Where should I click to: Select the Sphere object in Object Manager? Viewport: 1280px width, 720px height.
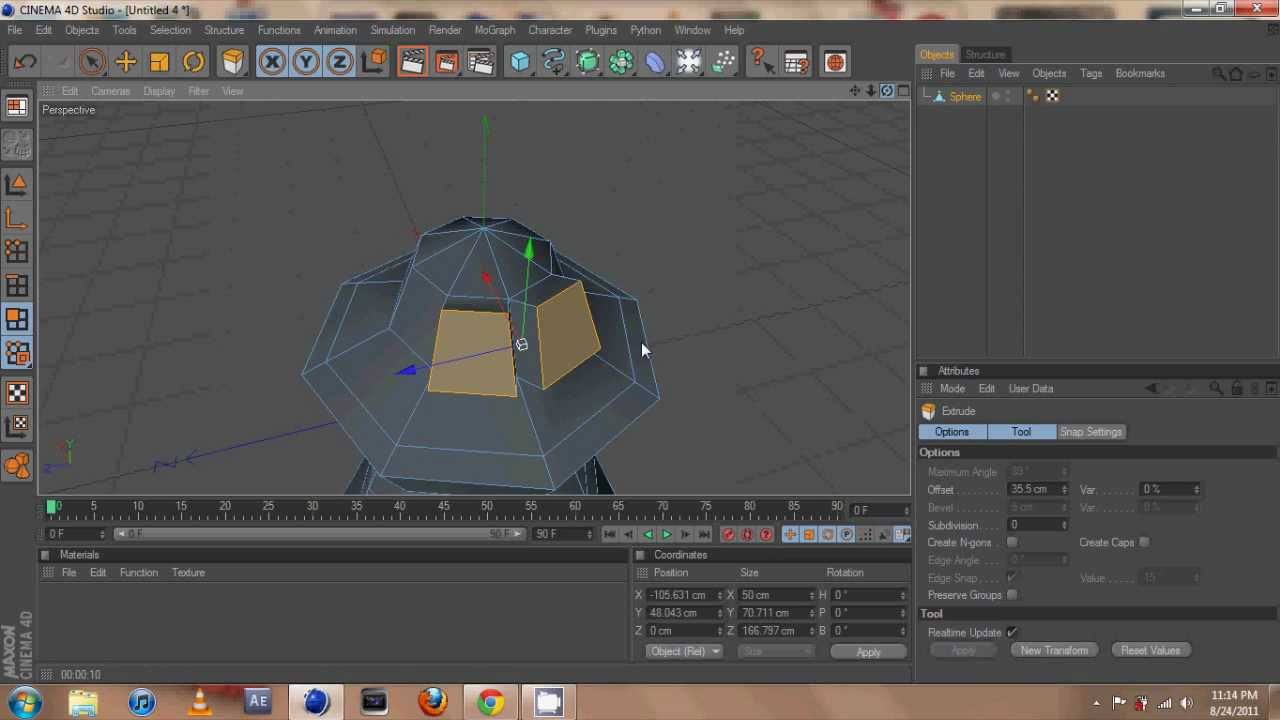[x=965, y=96]
